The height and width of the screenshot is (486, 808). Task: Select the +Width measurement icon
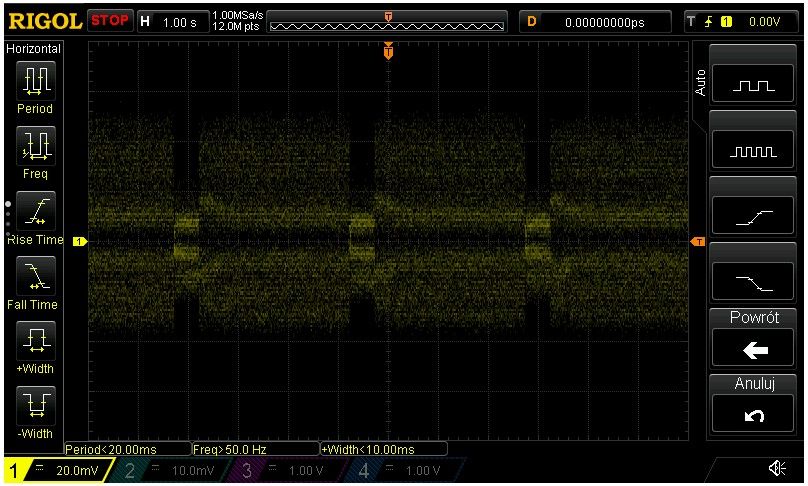tap(36, 341)
